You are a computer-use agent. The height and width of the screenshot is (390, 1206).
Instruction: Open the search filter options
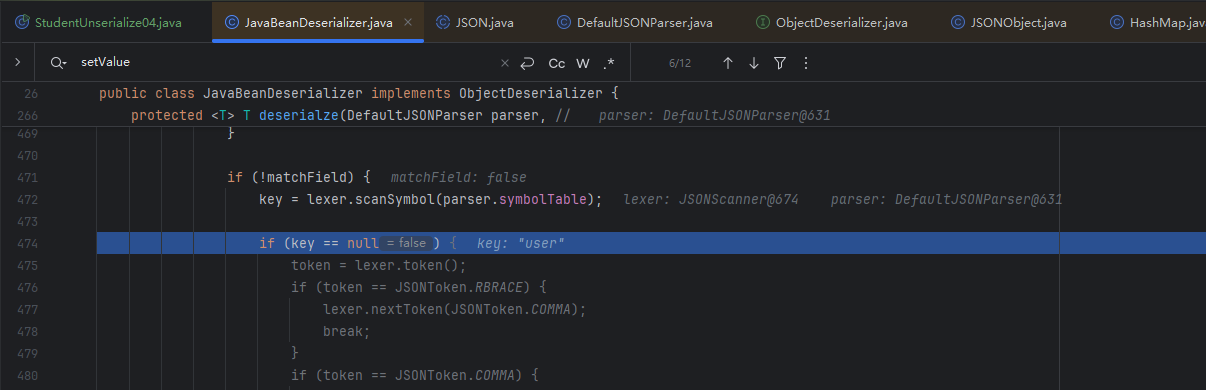780,63
